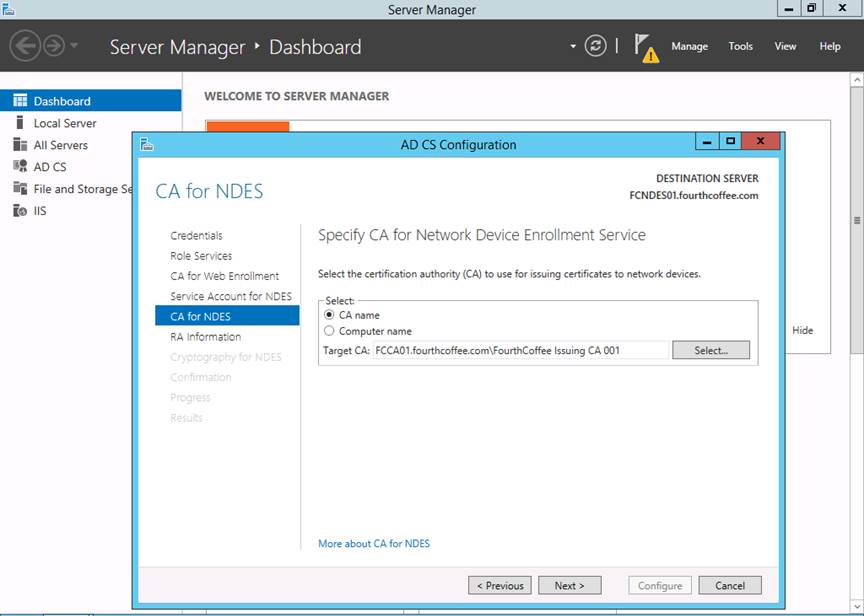
Task: Select the CA name radio button
Action: [329, 315]
